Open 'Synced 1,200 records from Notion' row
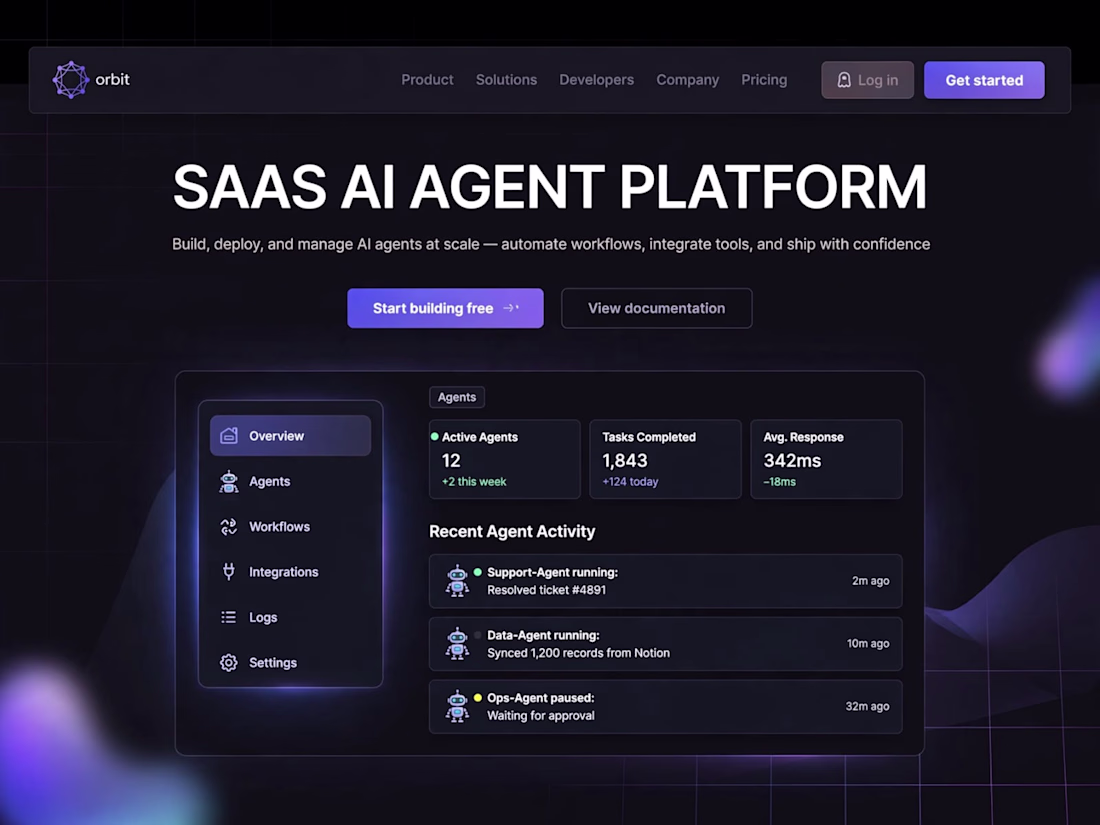 point(666,644)
